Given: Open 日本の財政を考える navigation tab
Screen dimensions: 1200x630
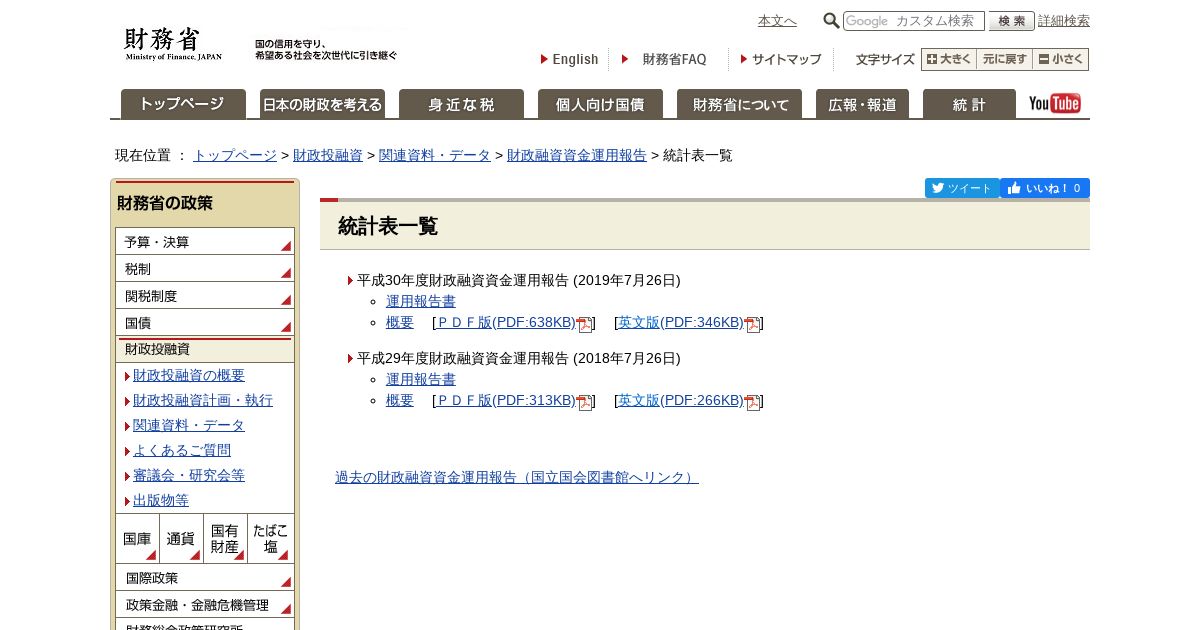Looking at the screenshot, I should pyautogui.click(x=322, y=104).
